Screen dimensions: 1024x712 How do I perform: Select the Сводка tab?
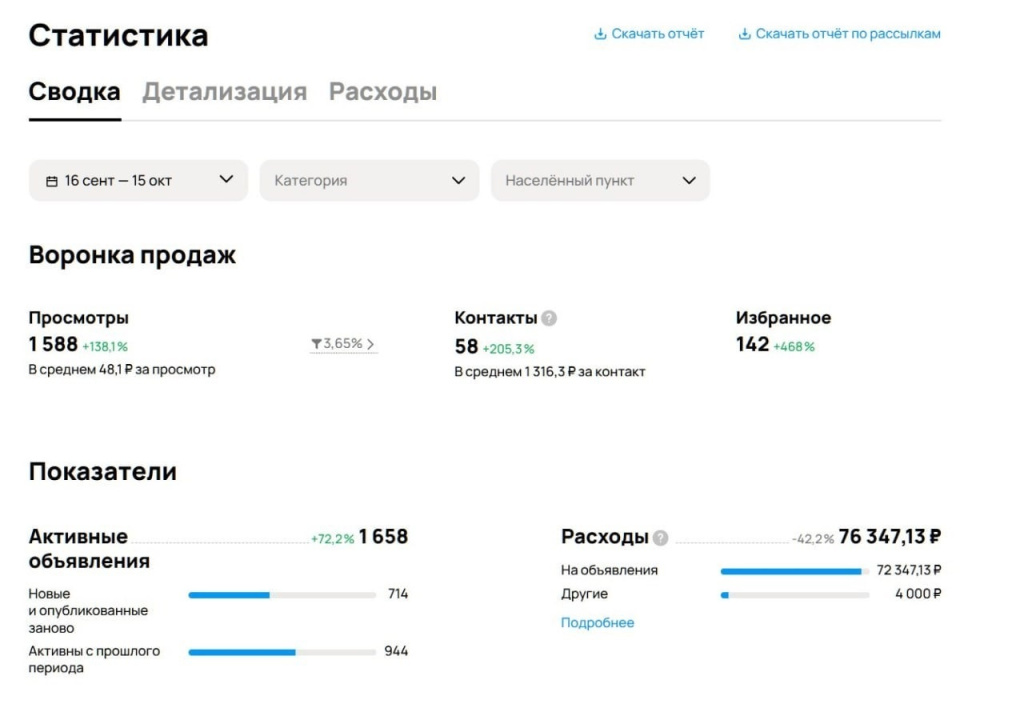pyautogui.click(x=74, y=91)
